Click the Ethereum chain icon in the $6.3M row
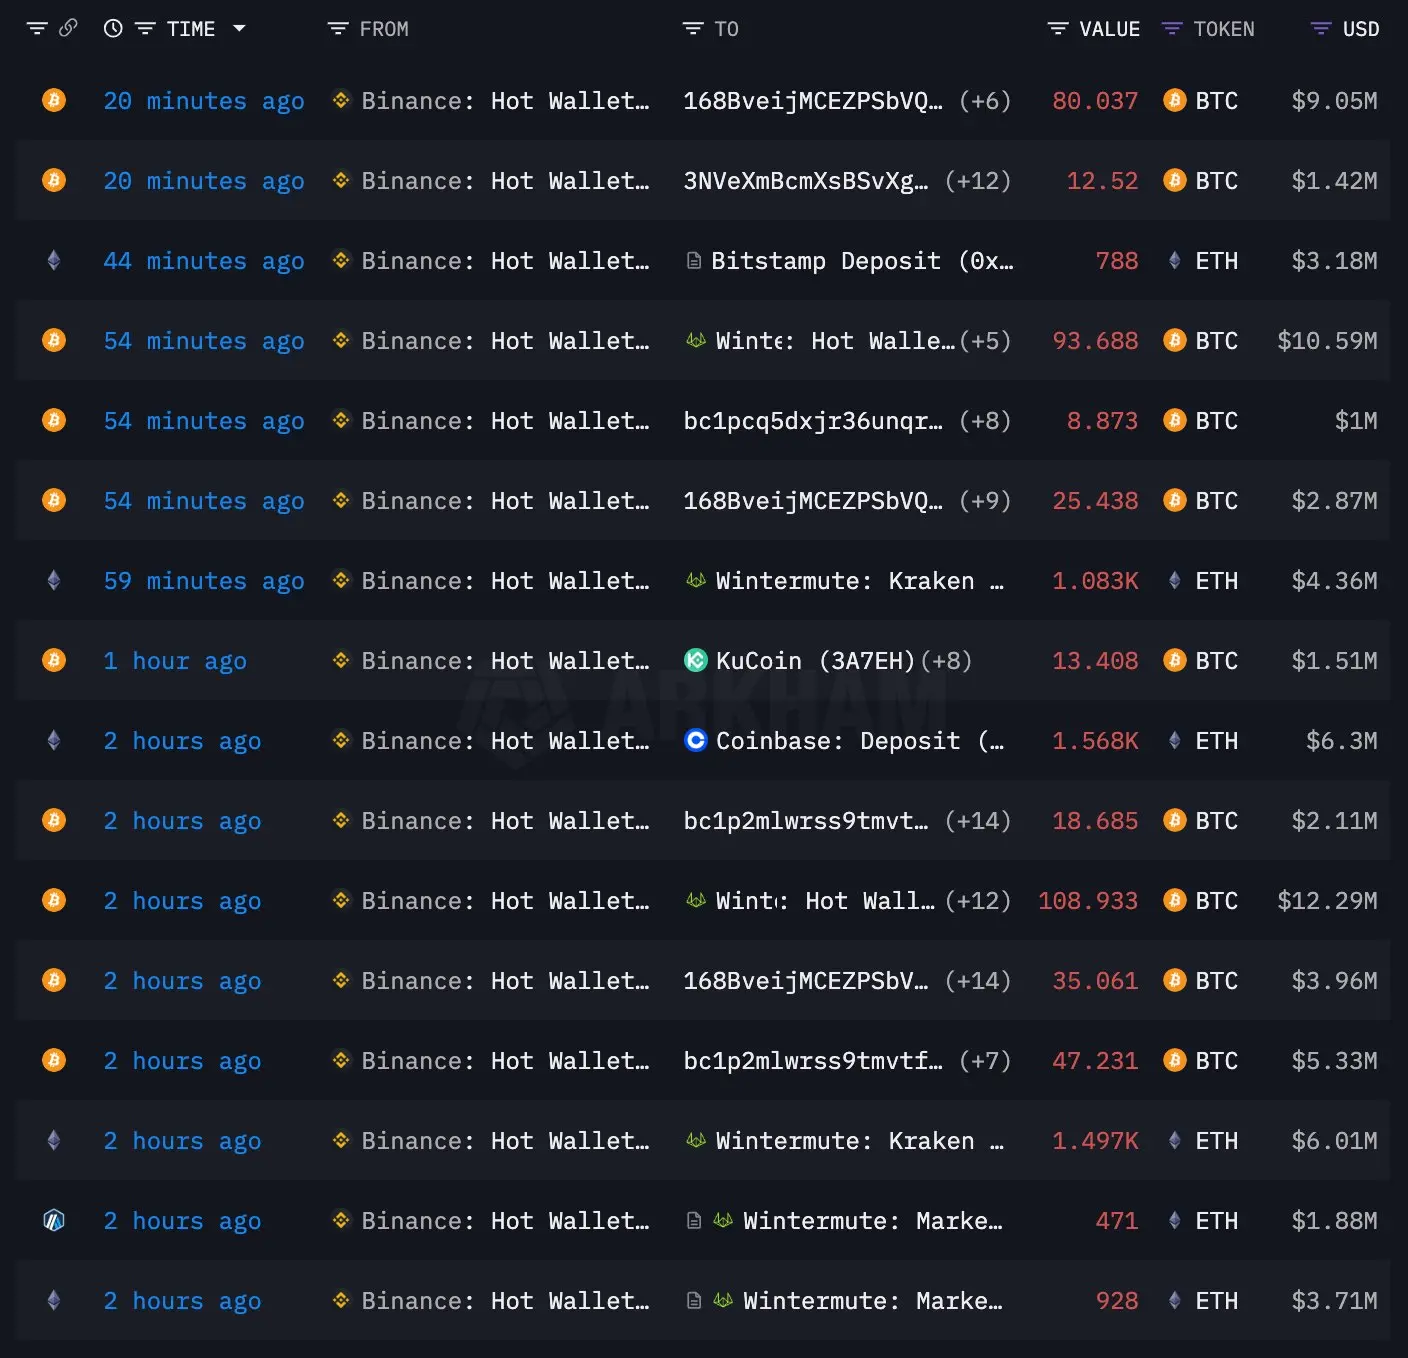The image size is (1408, 1358). coord(54,740)
